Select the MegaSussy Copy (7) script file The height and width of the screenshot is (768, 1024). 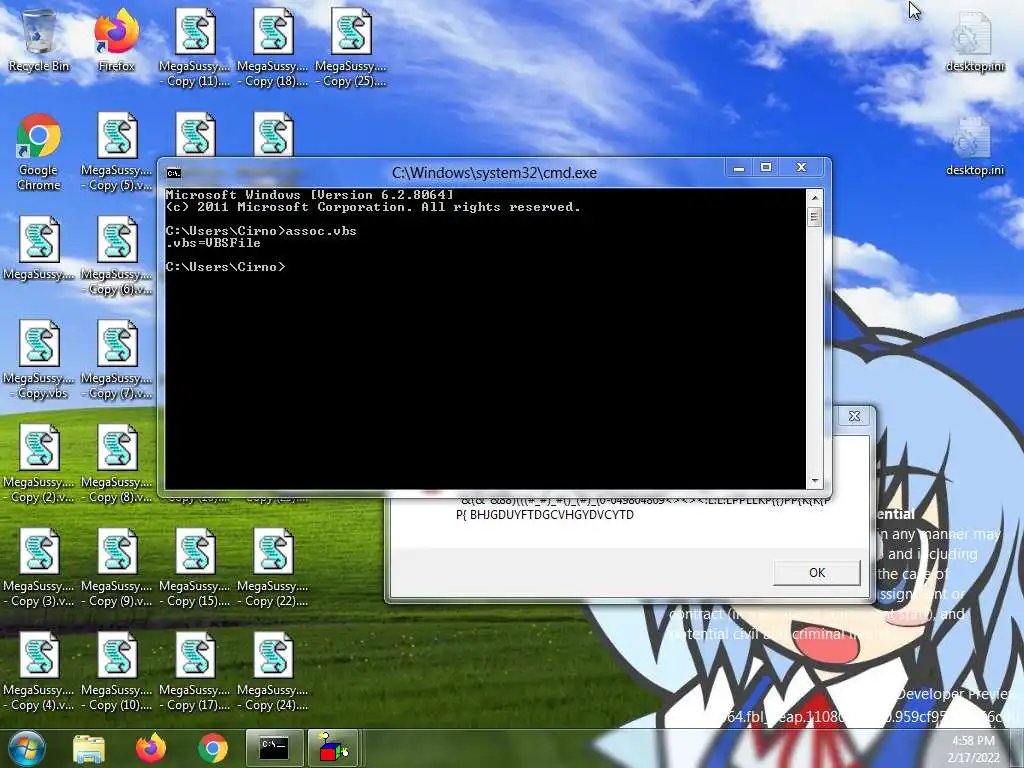117,359
